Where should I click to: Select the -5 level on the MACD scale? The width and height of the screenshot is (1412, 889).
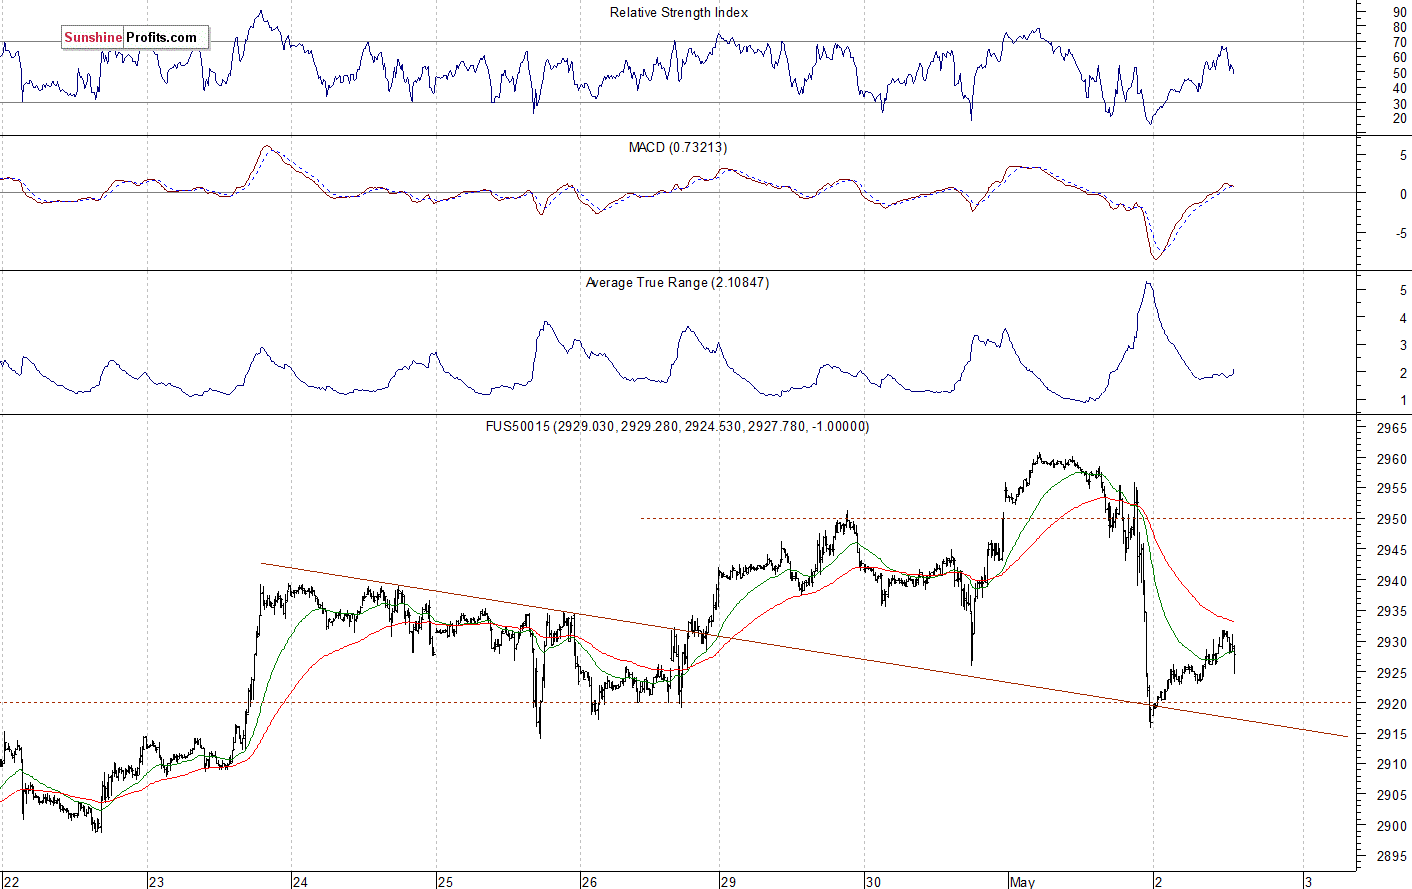(1401, 233)
